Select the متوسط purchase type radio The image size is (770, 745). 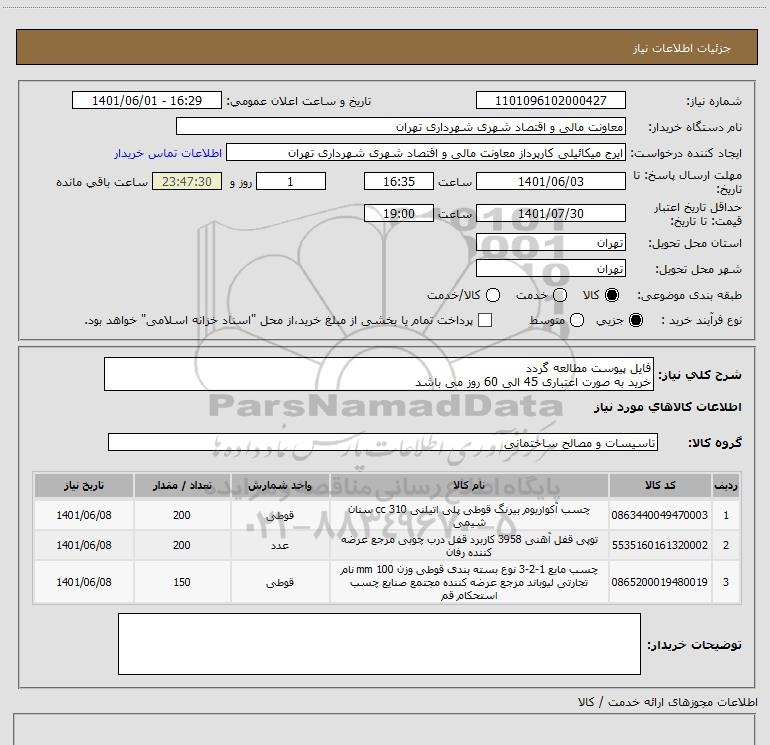coord(577,321)
